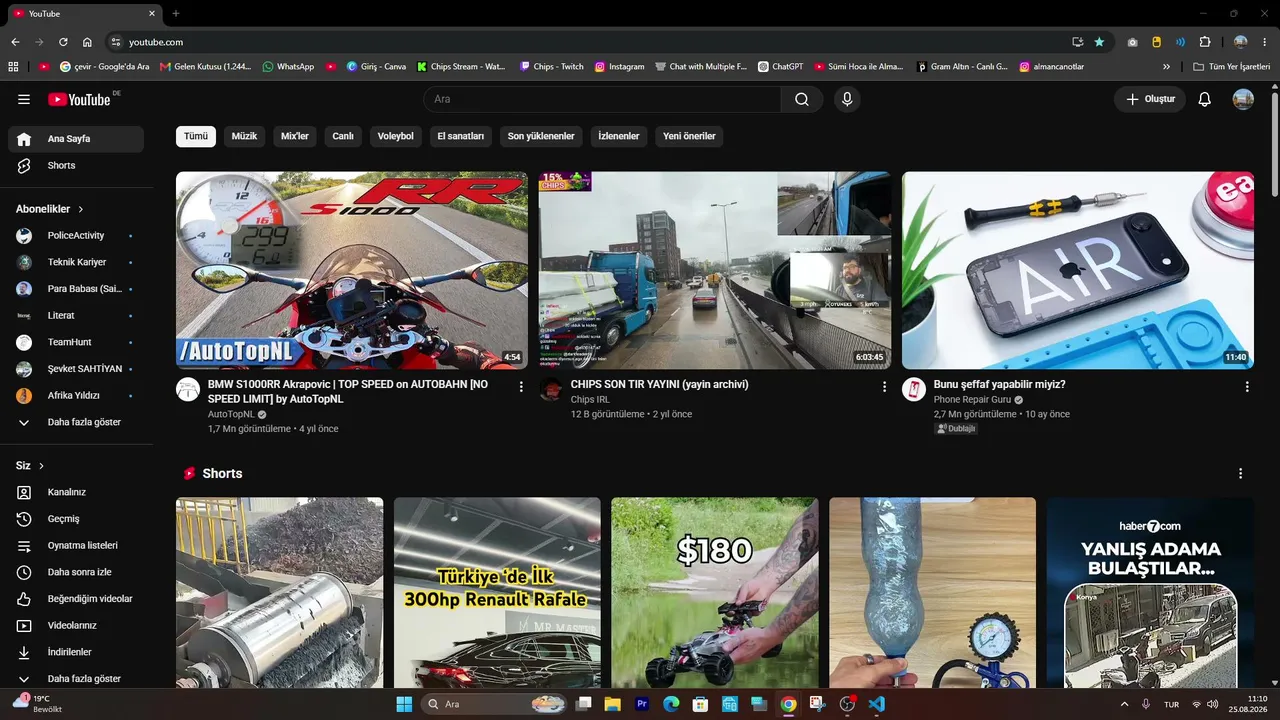Open AutoTopNL channel avatar

point(188,389)
